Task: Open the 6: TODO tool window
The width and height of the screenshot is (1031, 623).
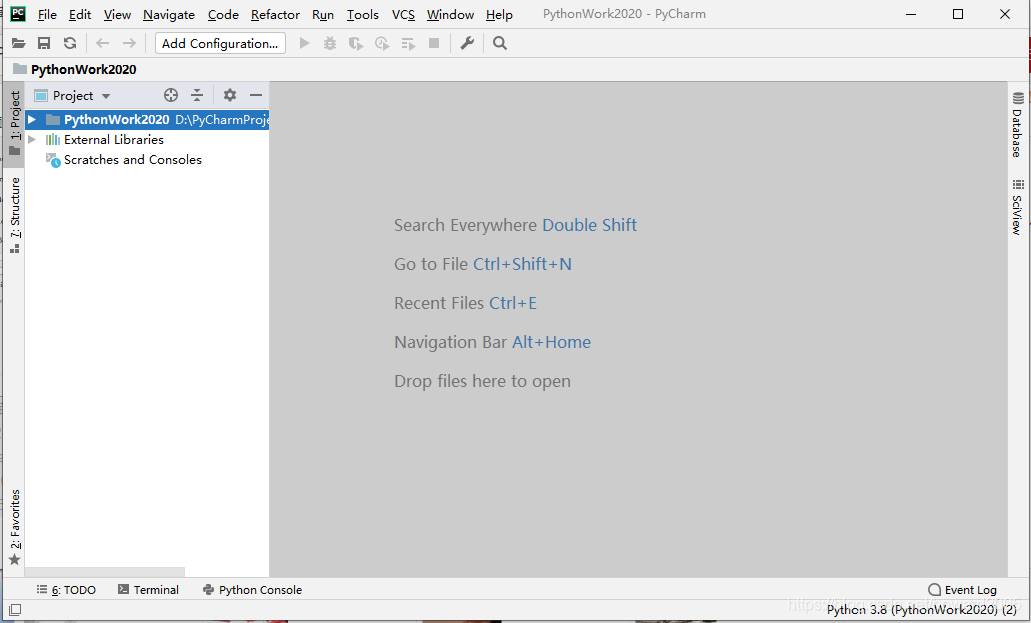Action: (66, 590)
